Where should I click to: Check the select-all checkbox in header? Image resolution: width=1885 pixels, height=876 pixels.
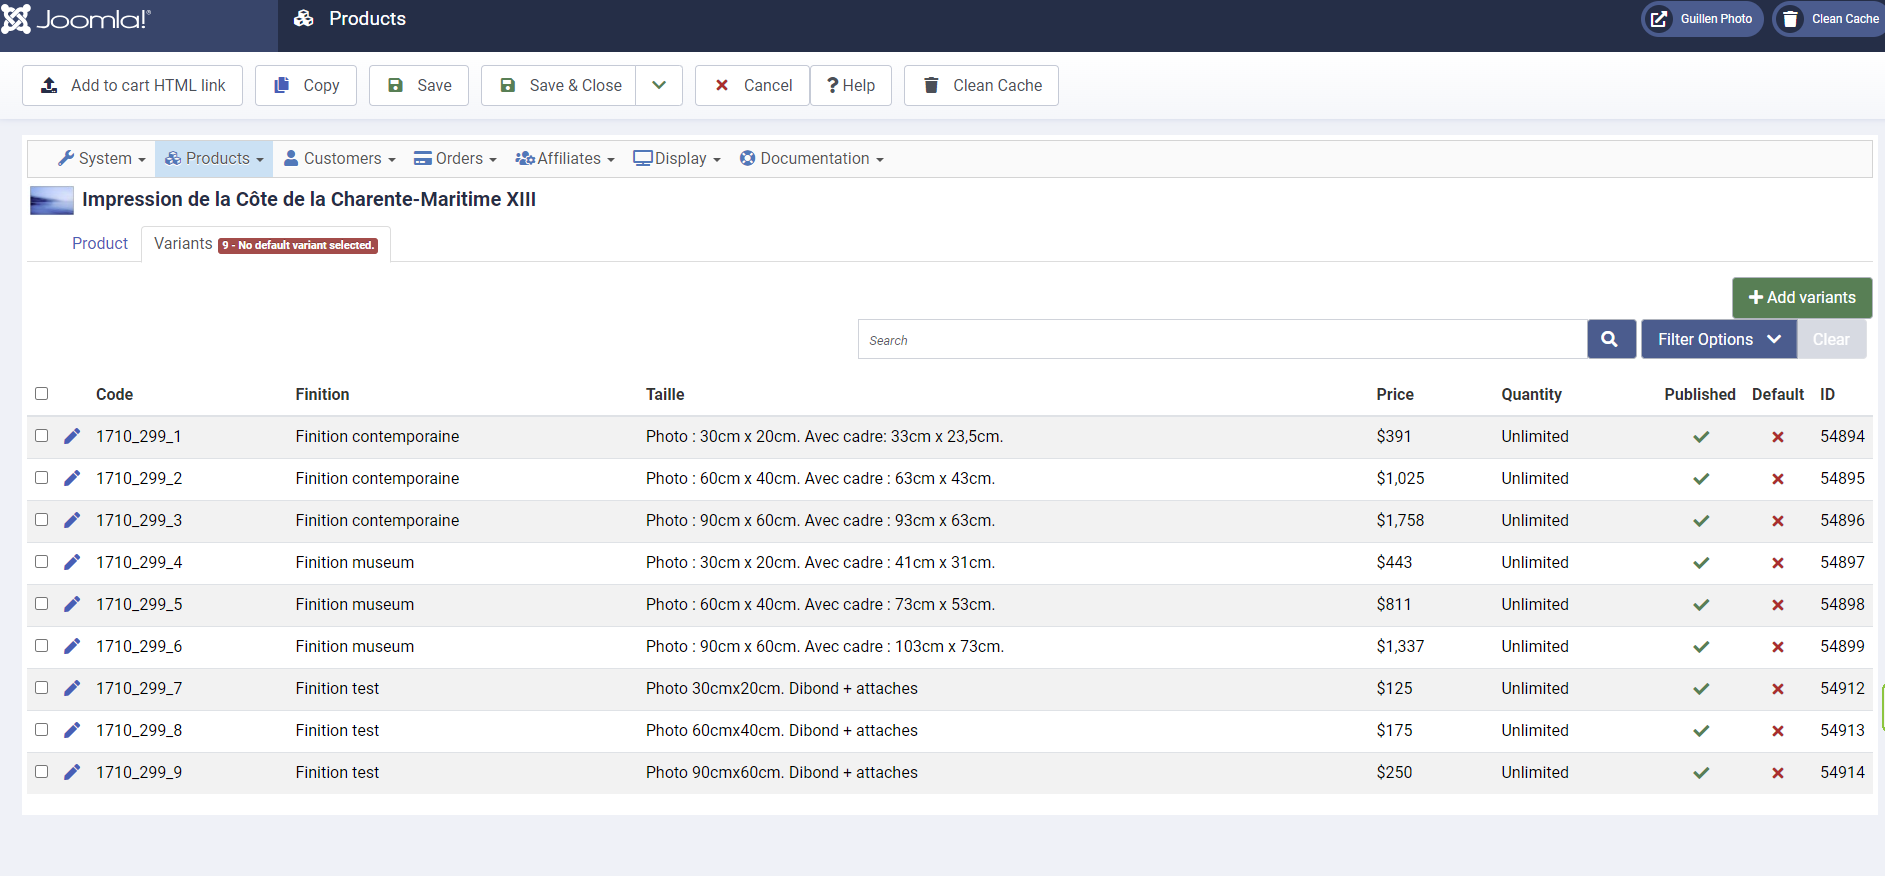(42, 394)
